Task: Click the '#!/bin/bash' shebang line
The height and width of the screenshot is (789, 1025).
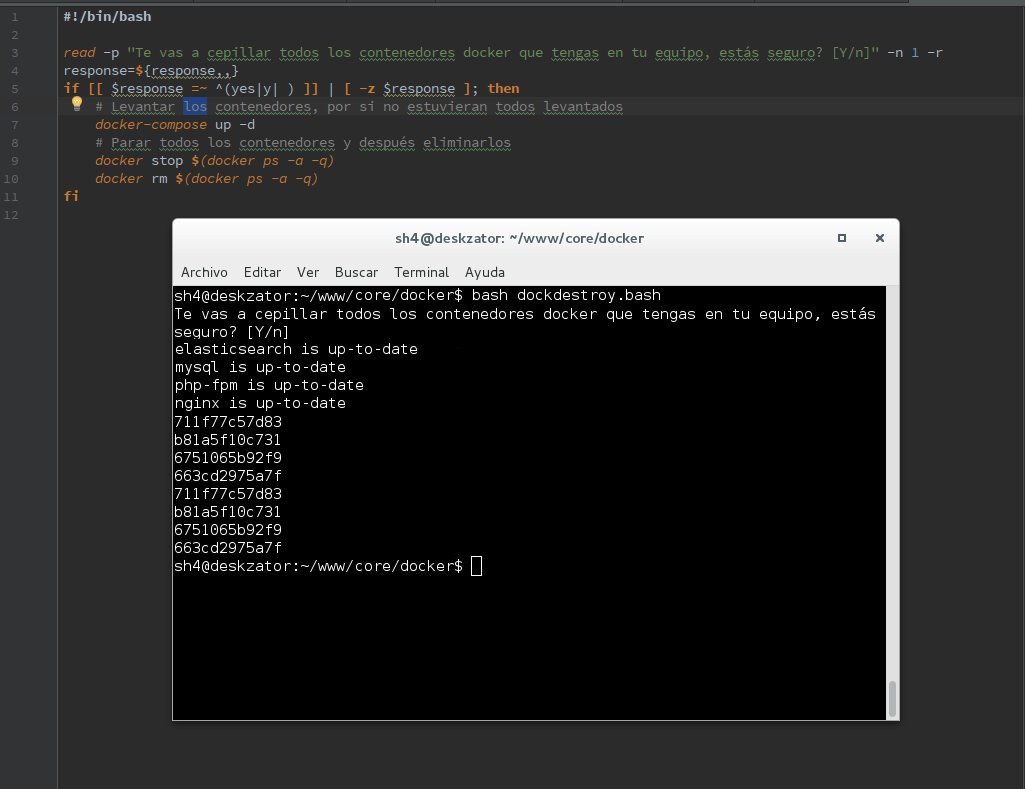Action: [107, 16]
